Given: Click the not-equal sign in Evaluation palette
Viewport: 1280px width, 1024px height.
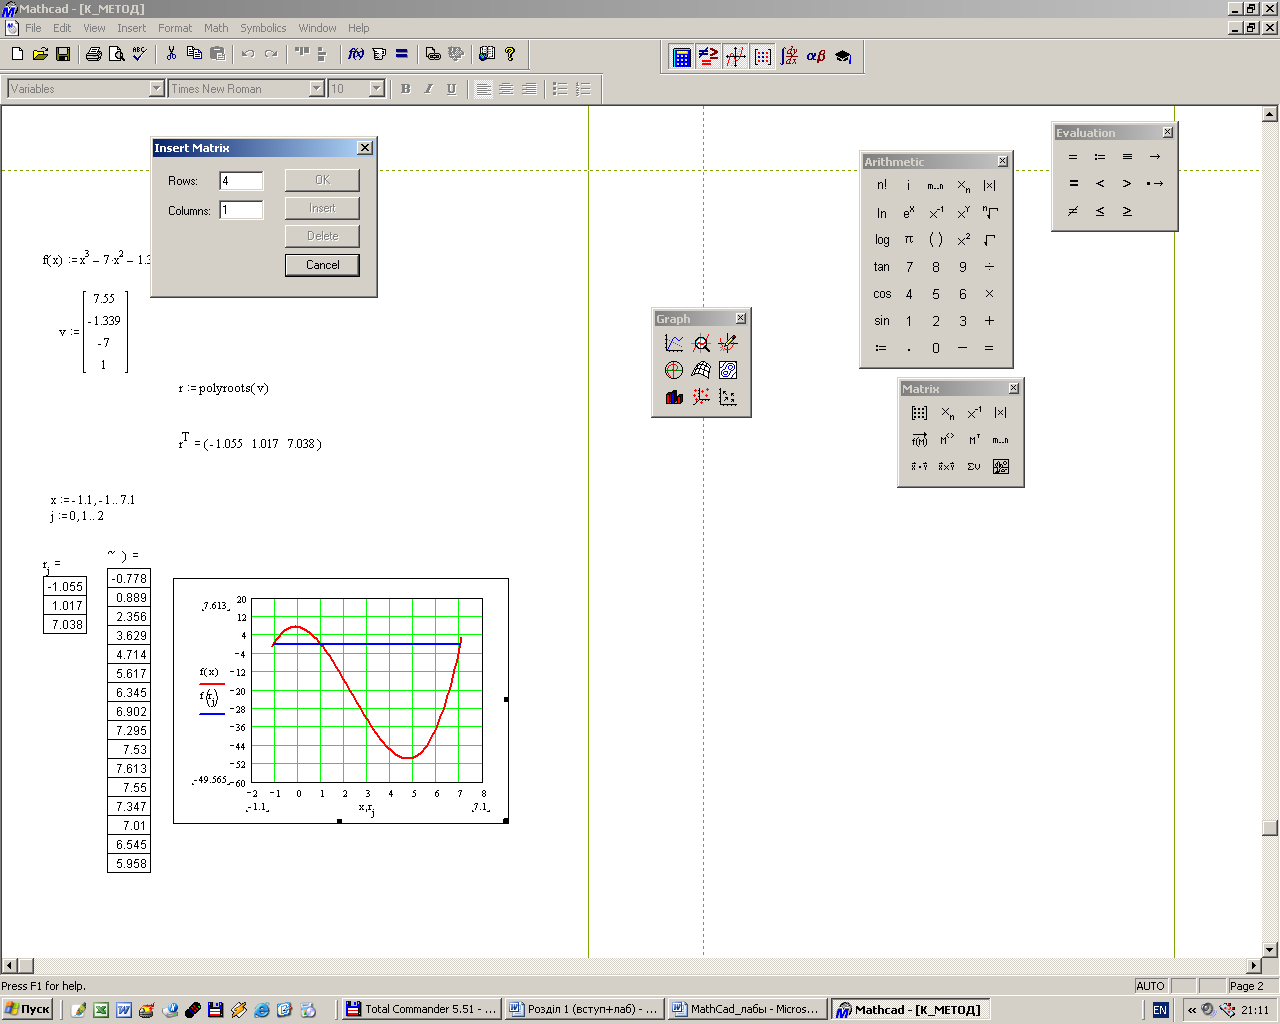Looking at the screenshot, I should (1073, 211).
